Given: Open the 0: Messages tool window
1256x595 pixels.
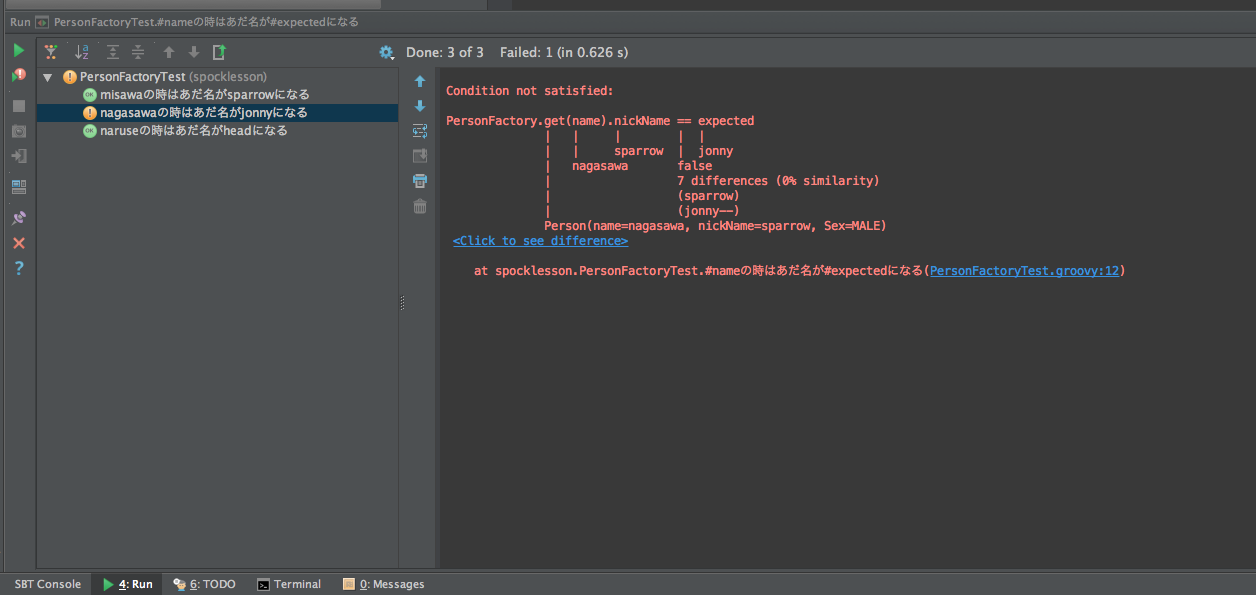Looking at the screenshot, I should 383,584.
